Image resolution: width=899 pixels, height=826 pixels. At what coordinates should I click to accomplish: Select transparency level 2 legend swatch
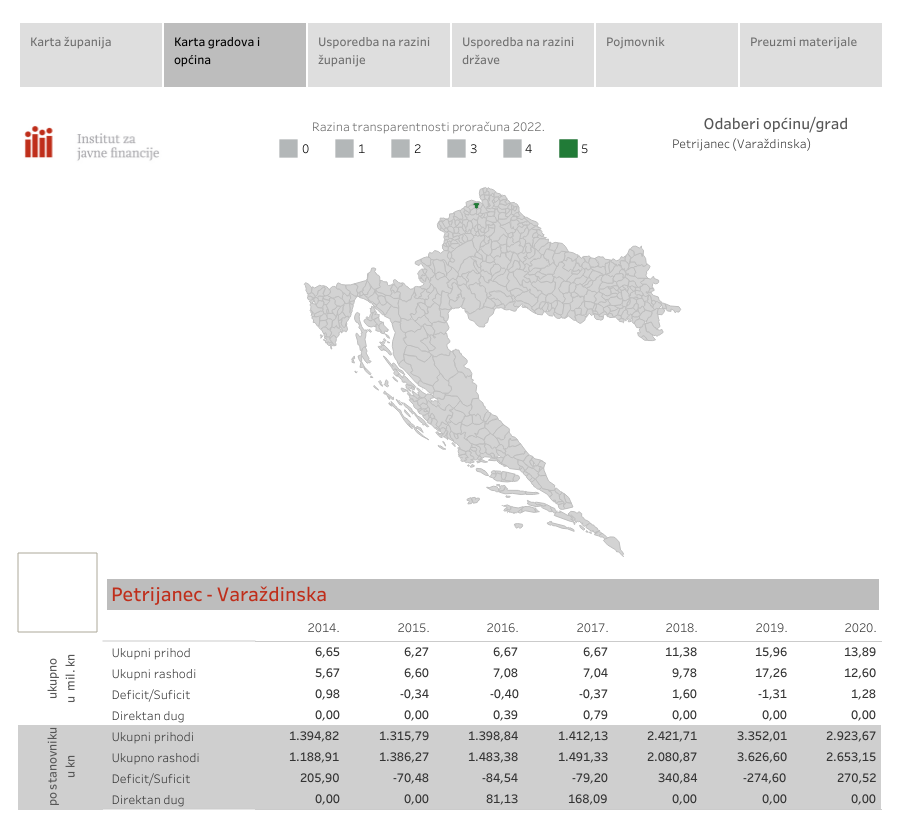pos(401,149)
